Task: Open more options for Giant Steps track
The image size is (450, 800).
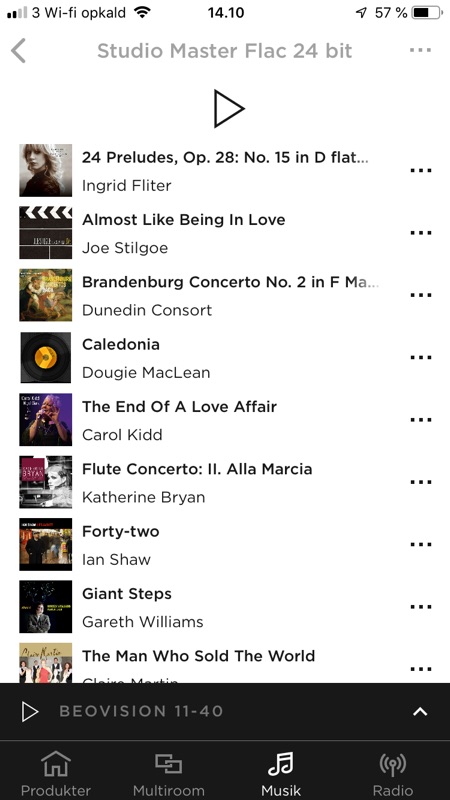Action: pos(420,607)
